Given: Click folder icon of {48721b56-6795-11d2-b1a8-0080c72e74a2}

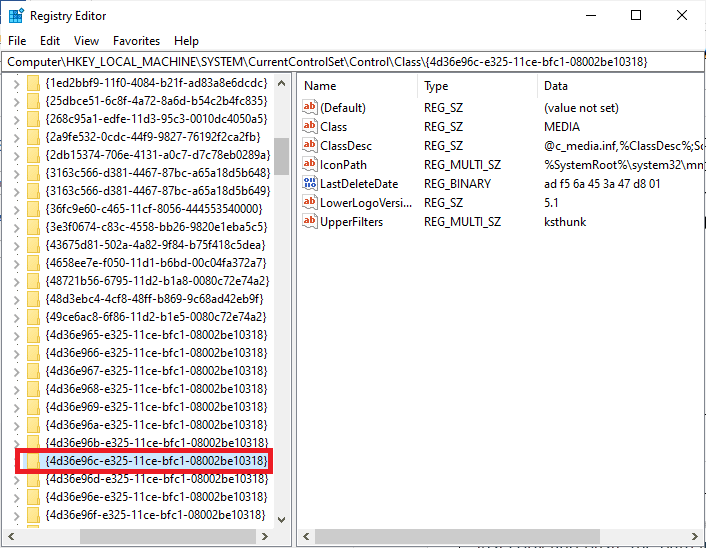Looking at the screenshot, I should click(33, 281).
